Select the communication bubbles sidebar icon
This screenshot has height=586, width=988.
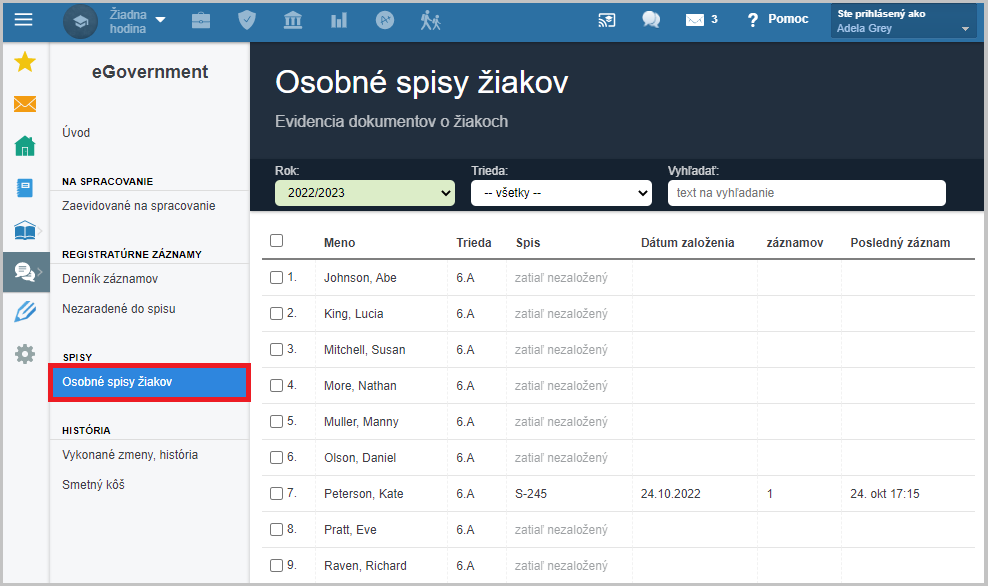tap(26, 272)
